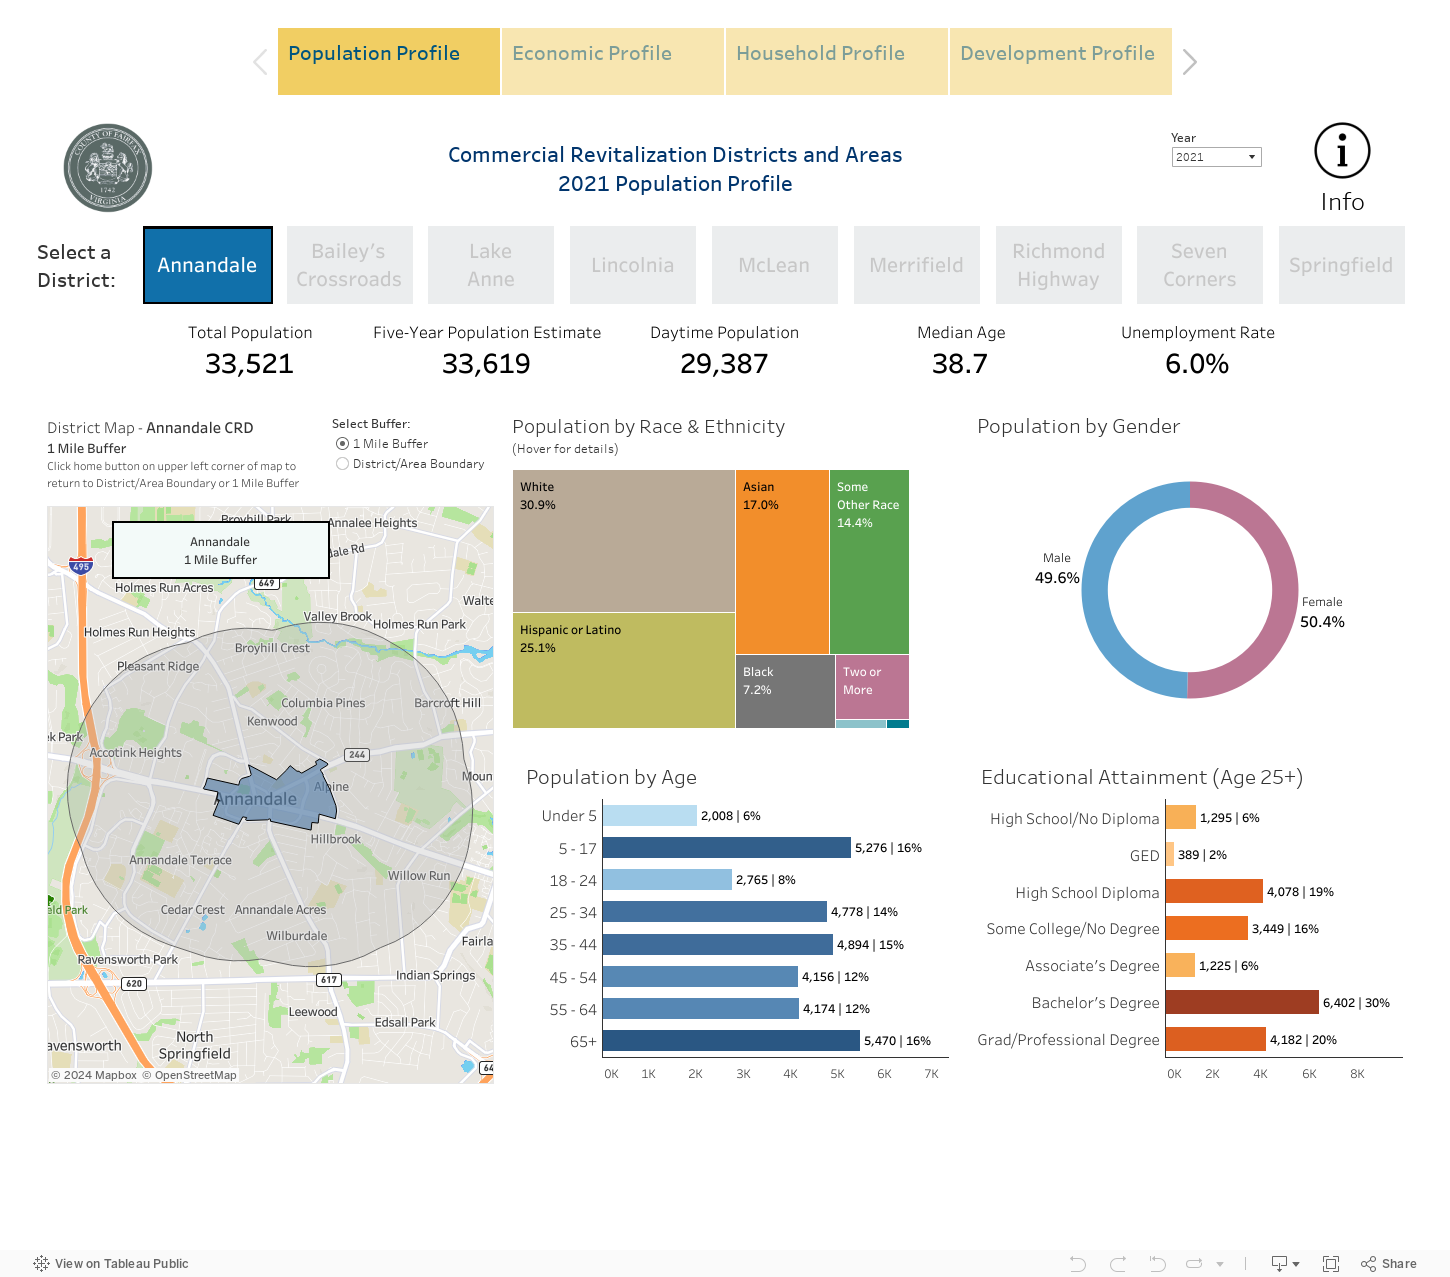The image size is (1450, 1277).
Task: Select the Annandale district button
Action: [x=208, y=265]
